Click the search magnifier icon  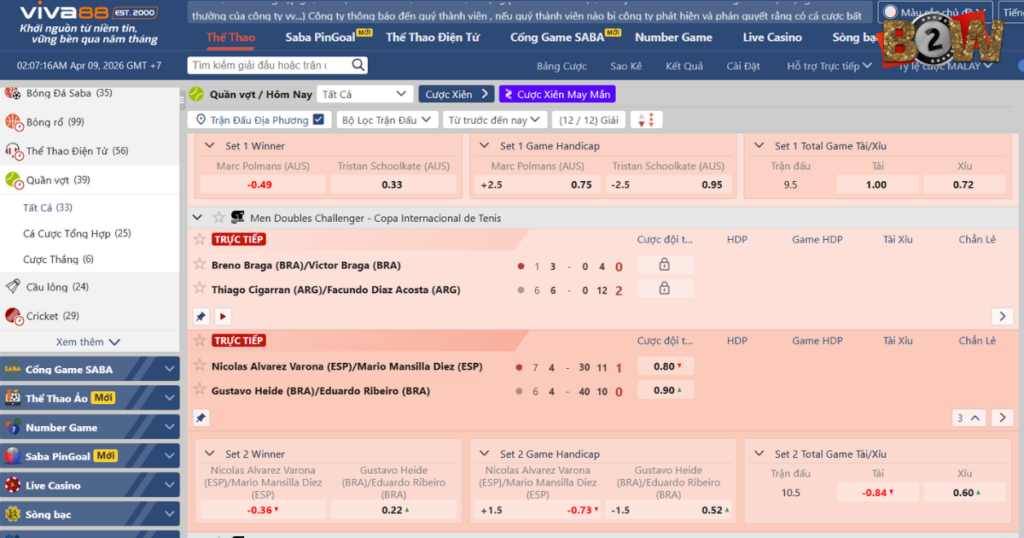(358, 65)
